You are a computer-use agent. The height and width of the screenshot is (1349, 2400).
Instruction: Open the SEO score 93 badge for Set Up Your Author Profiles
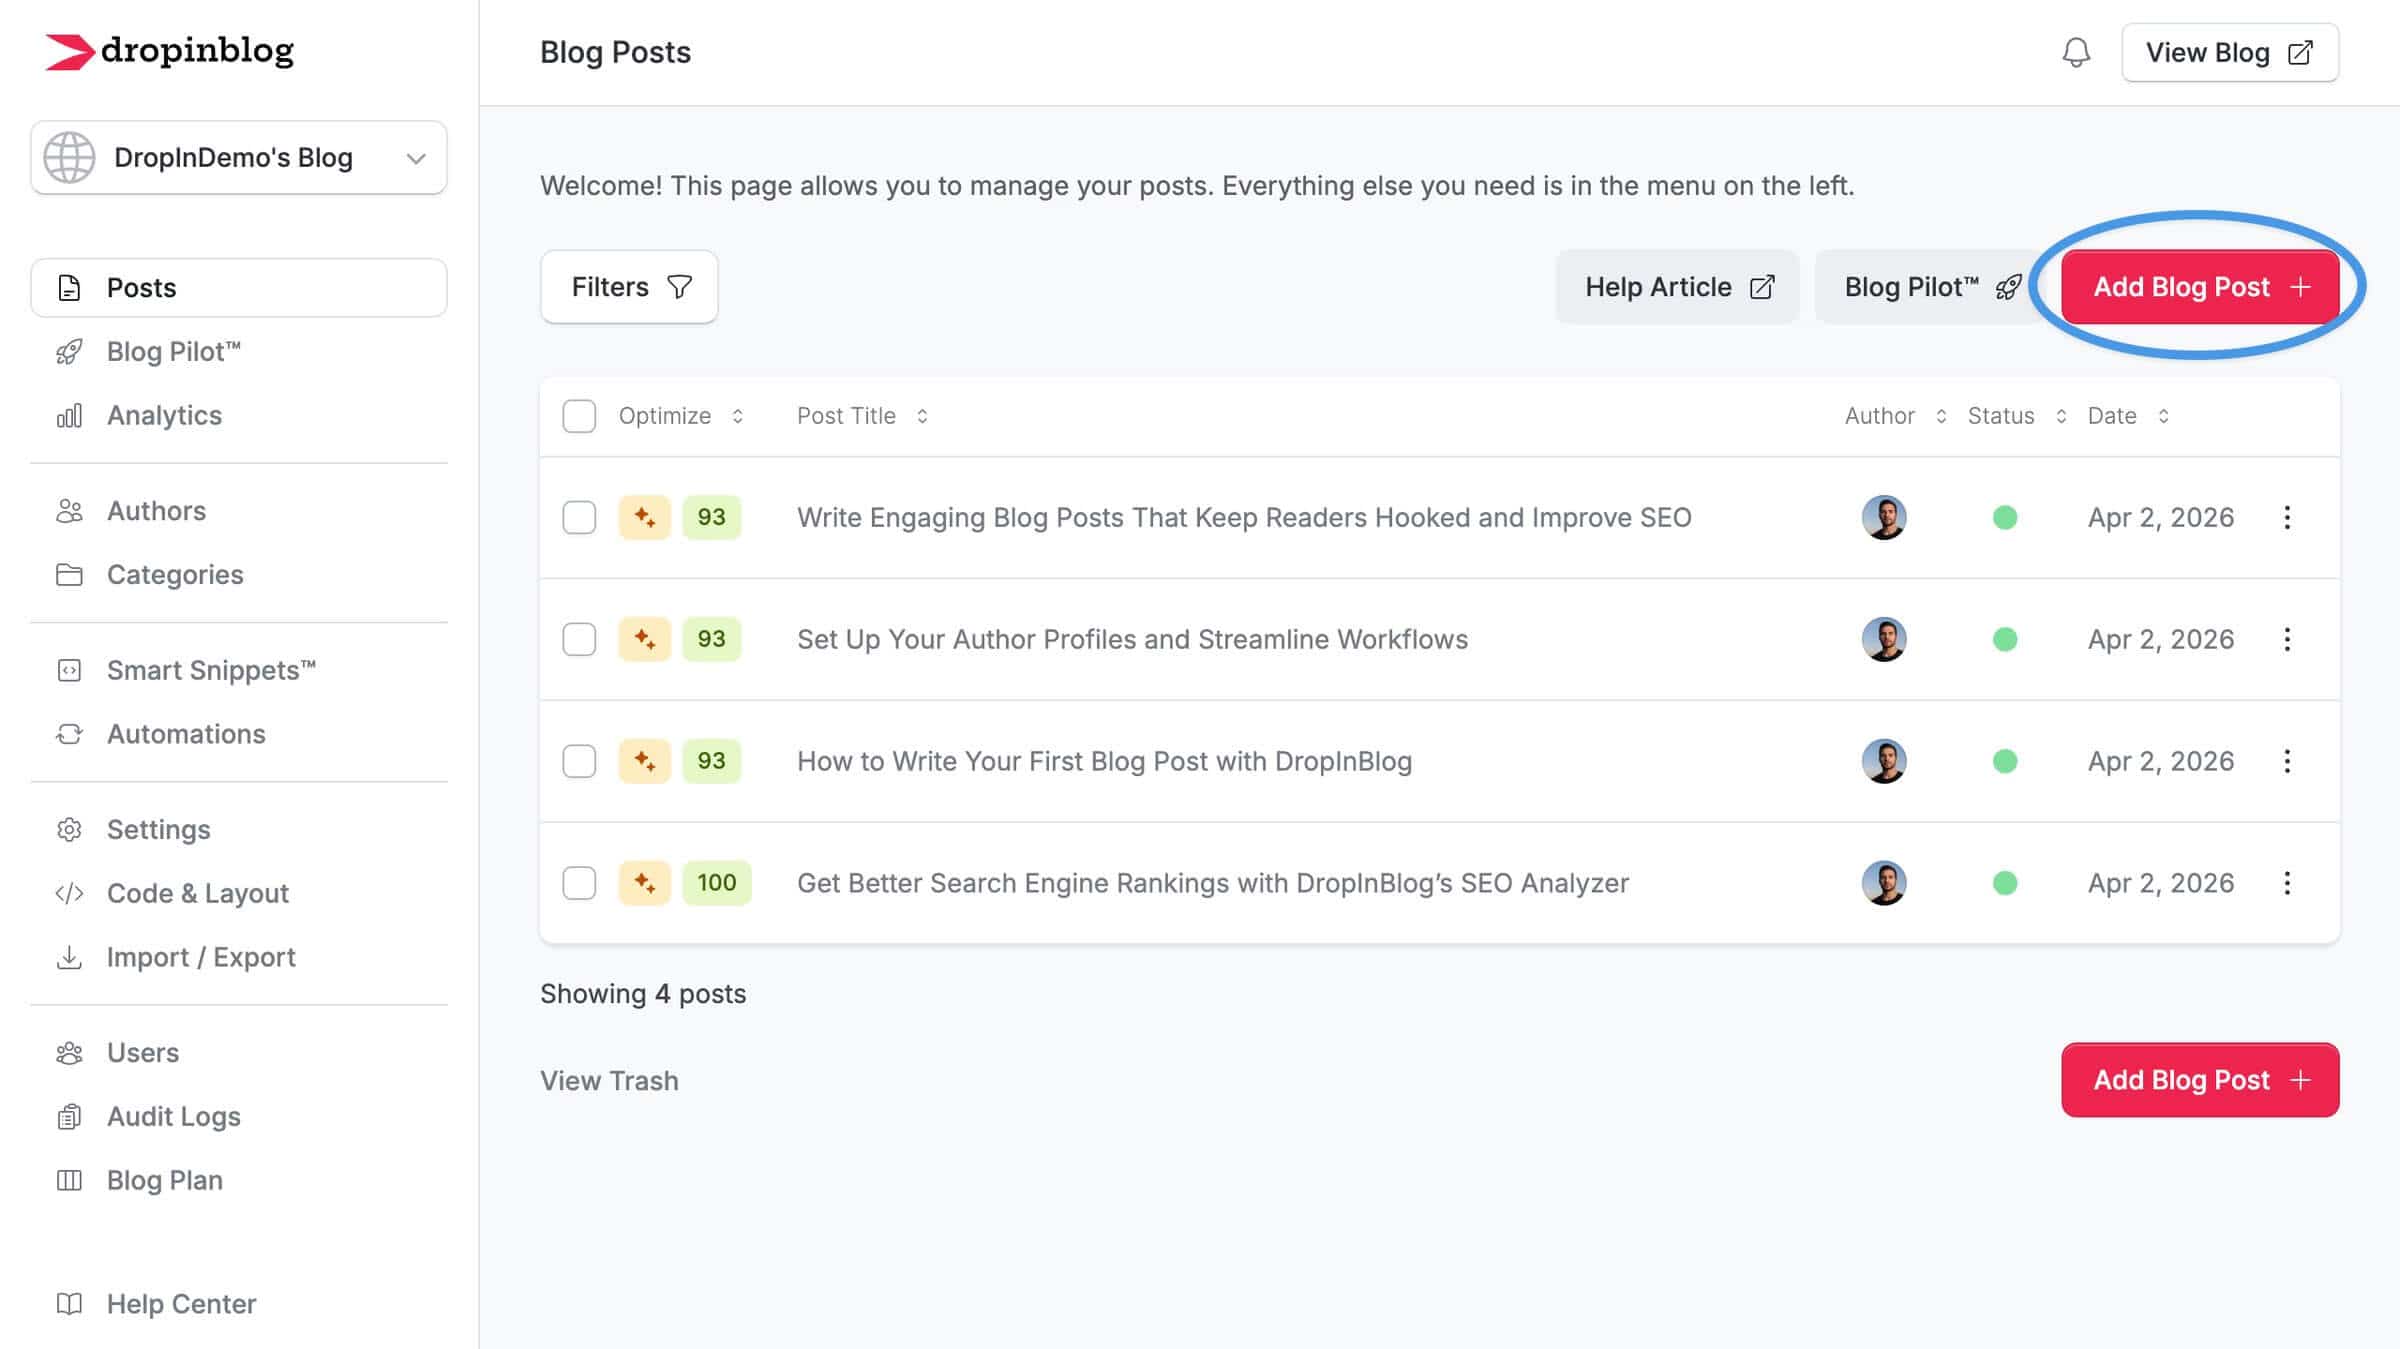pos(712,639)
